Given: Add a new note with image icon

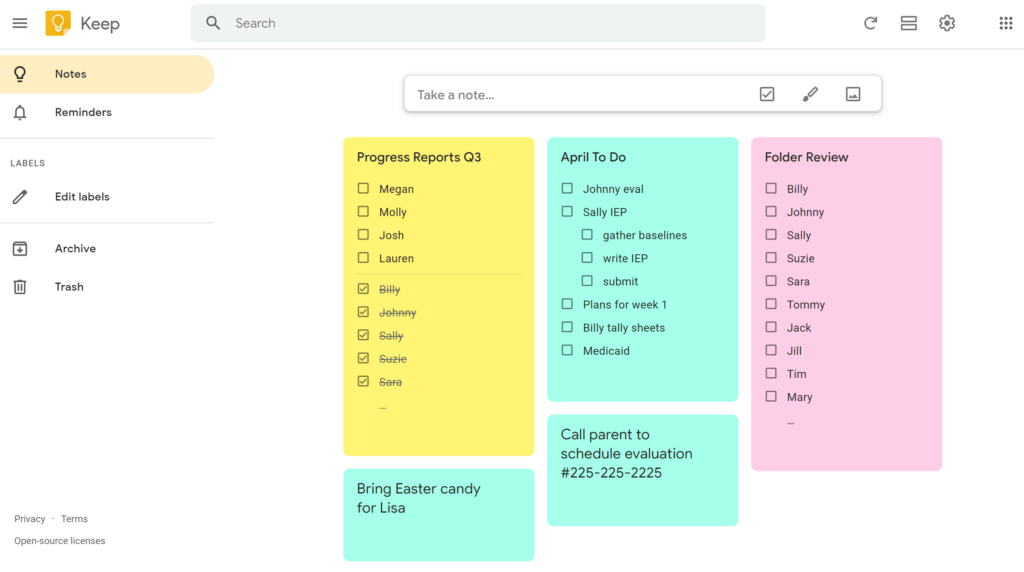Looking at the screenshot, I should click(x=853, y=94).
